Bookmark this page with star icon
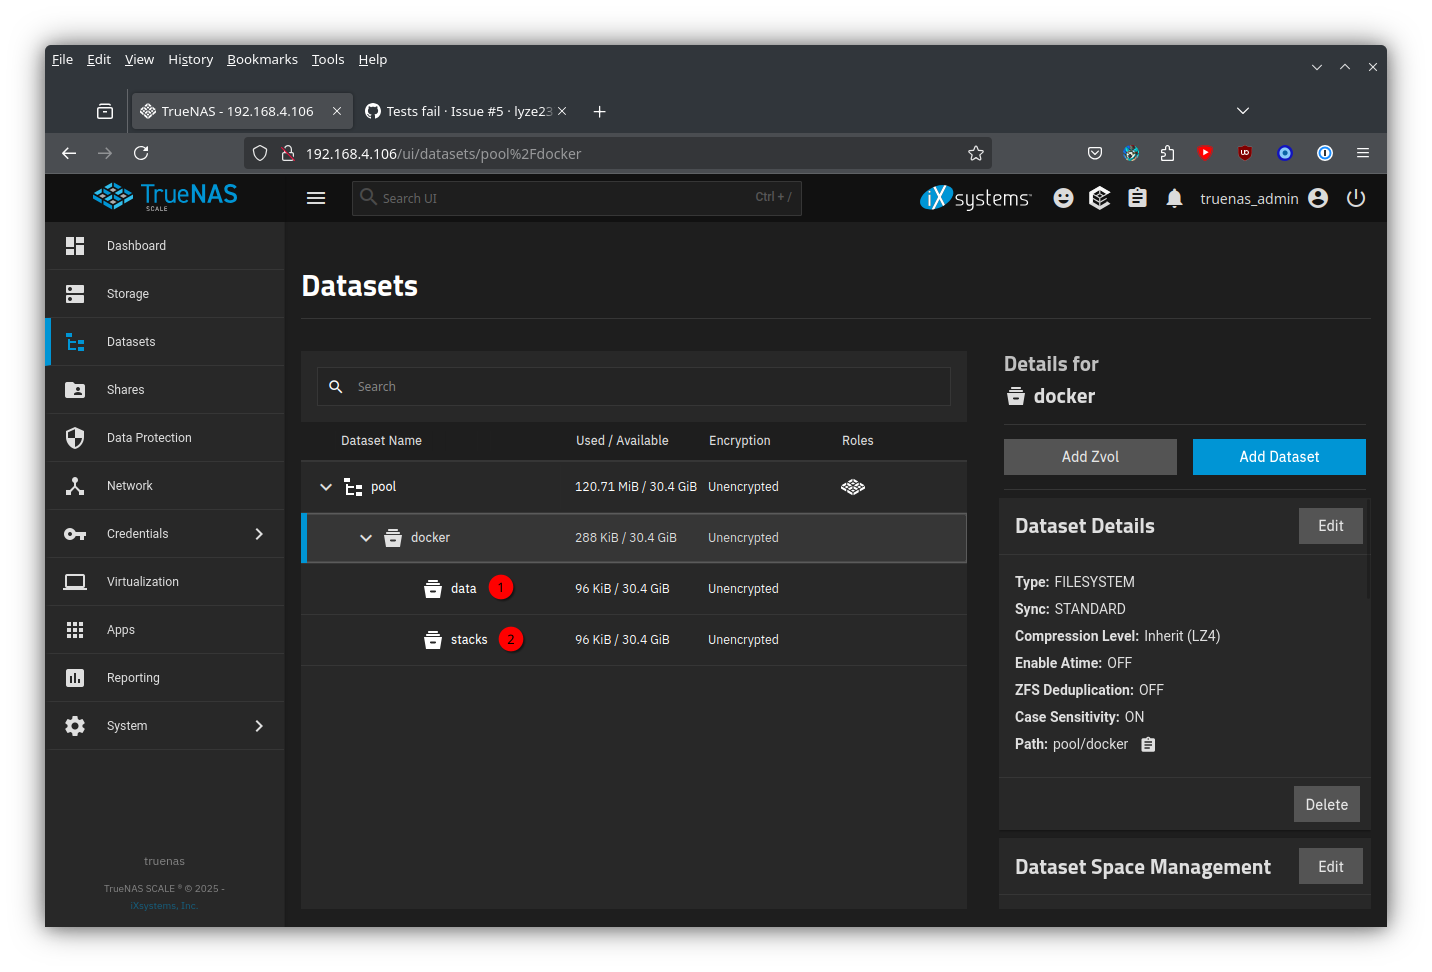Viewport: 1432px width, 972px height. point(975,153)
